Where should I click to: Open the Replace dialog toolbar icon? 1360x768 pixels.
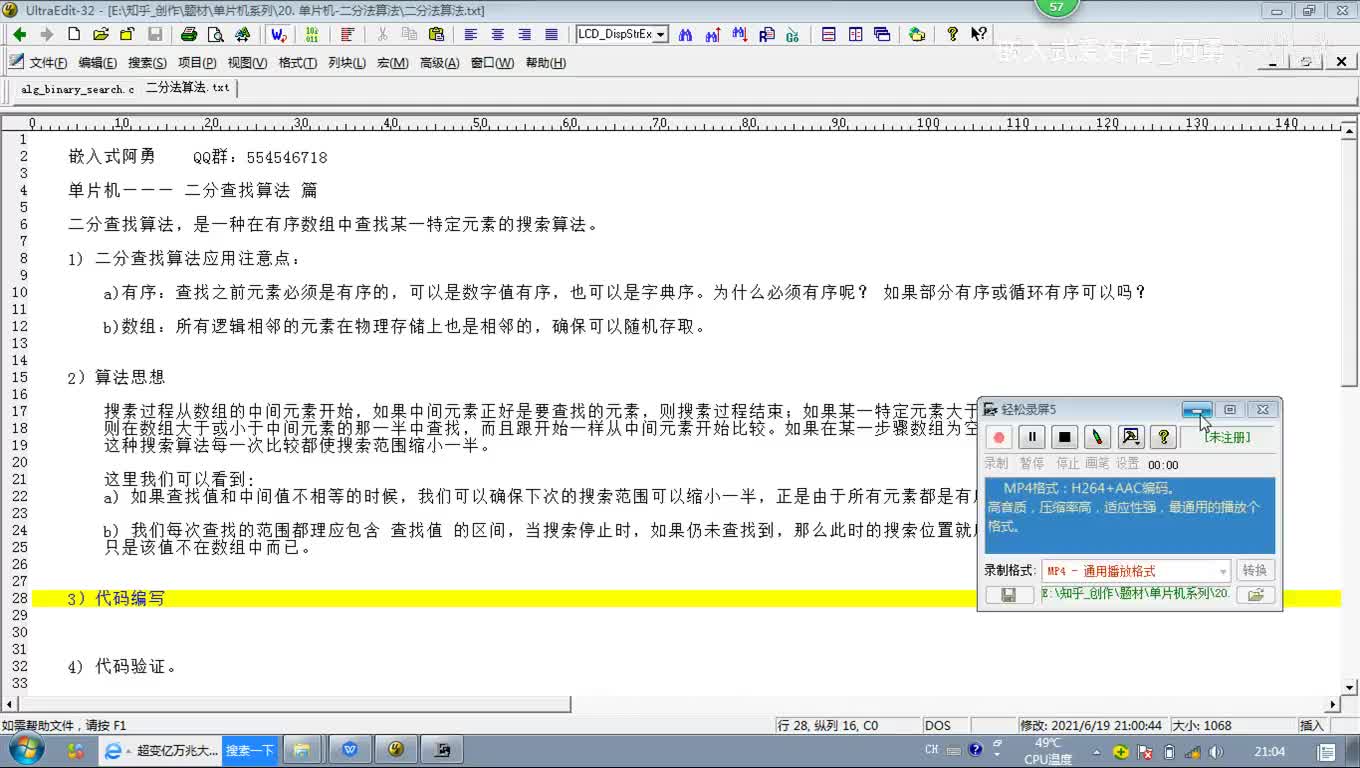pos(767,34)
